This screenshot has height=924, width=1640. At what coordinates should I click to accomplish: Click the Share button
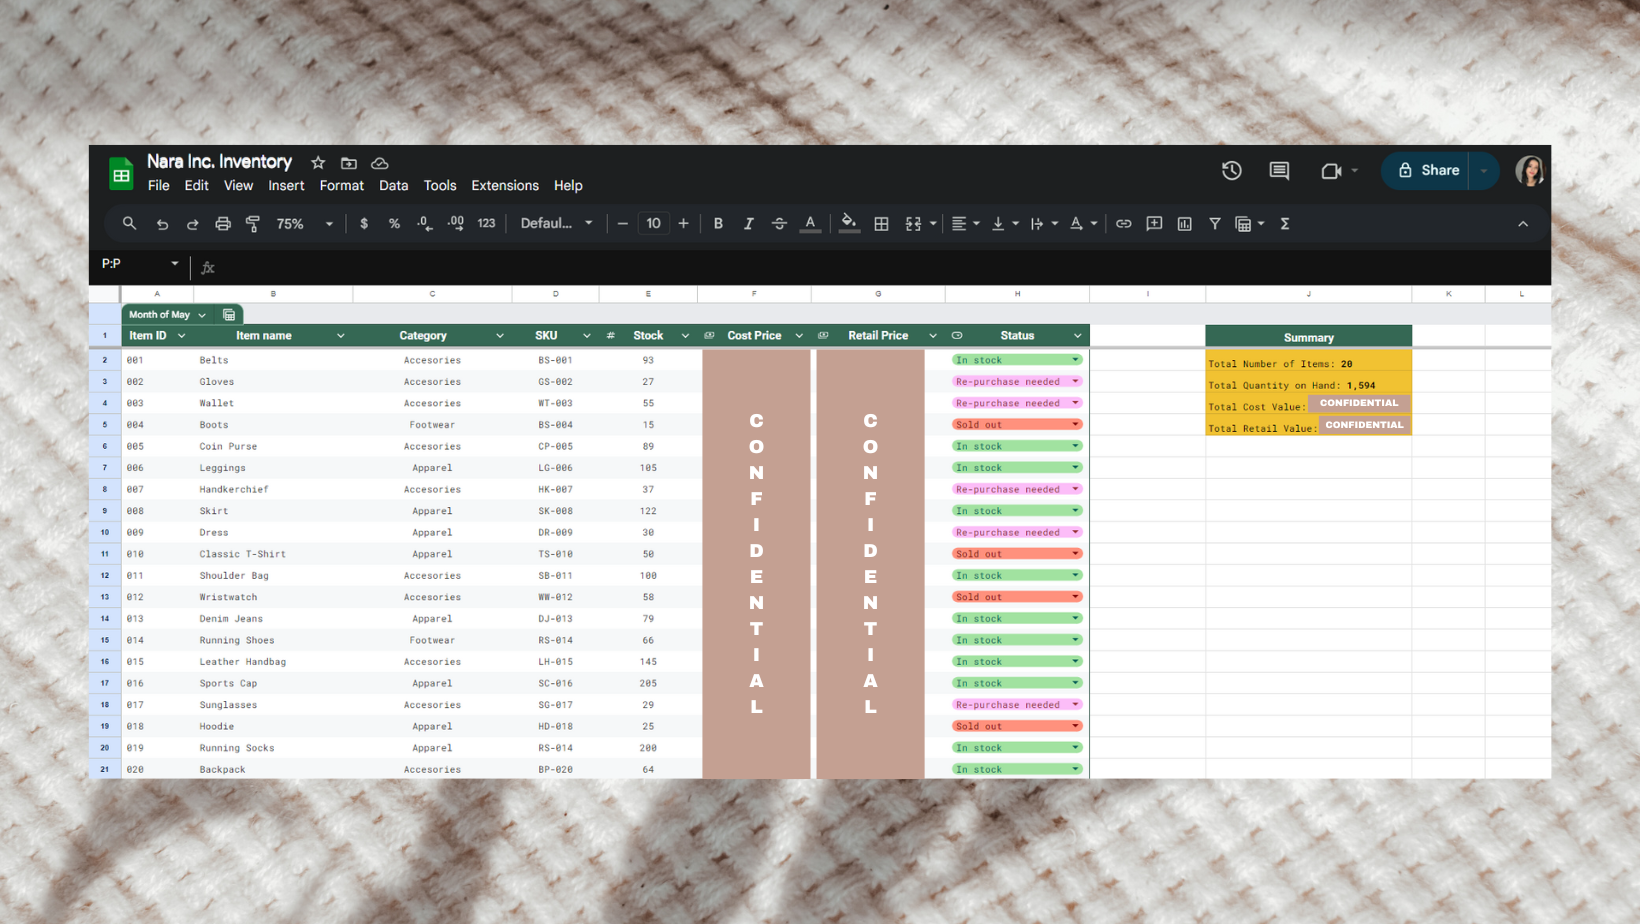(x=1427, y=171)
